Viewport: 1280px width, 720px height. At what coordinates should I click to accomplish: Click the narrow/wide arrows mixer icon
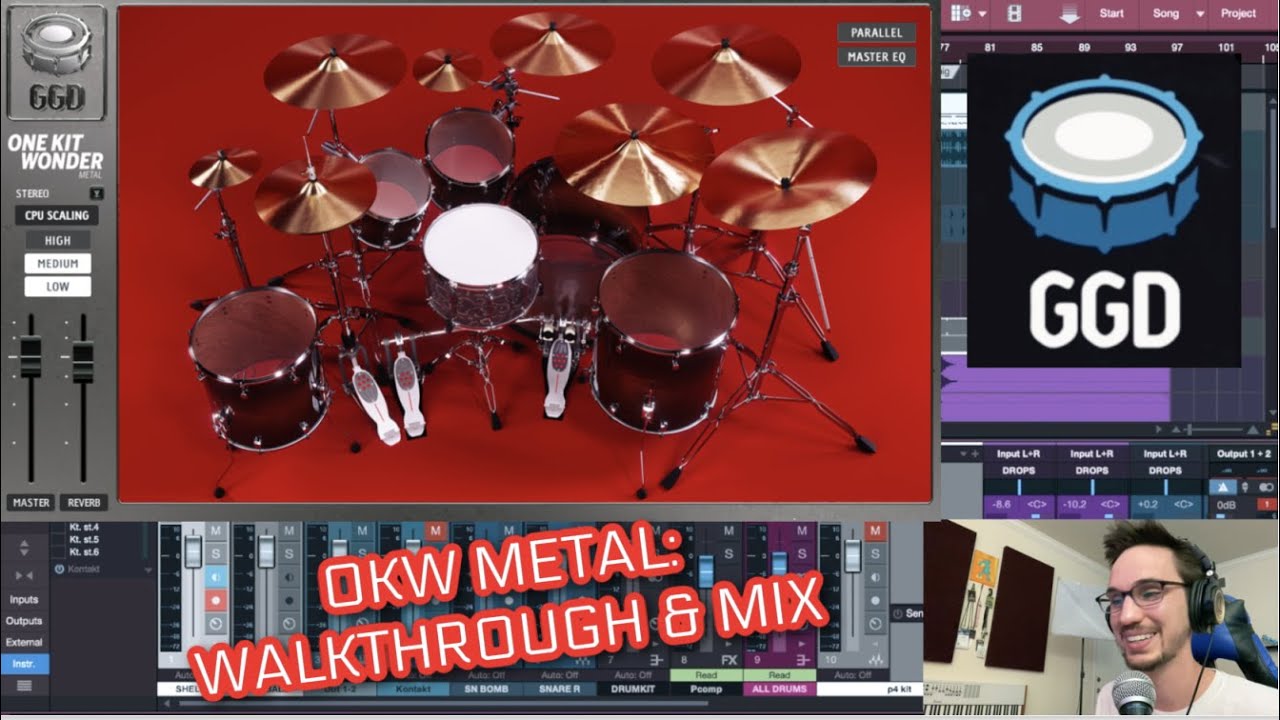[x=24, y=575]
